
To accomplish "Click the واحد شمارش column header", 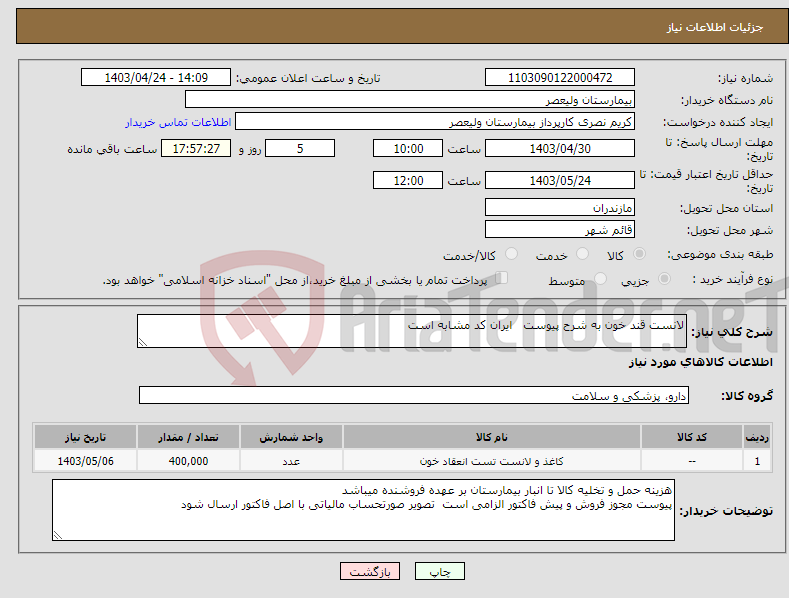I will click(x=291, y=437).
